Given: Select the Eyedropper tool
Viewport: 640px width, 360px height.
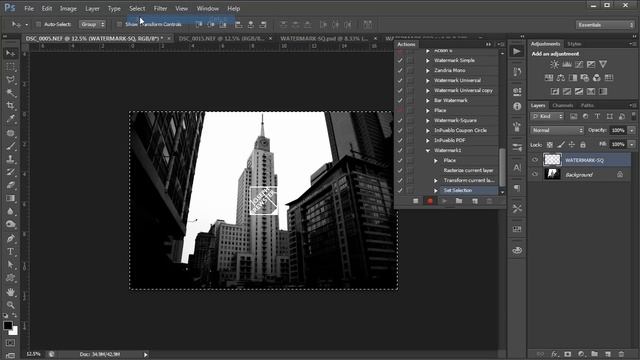Looking at the screenshot, I should pyautogui.click(x=10, y=119).
